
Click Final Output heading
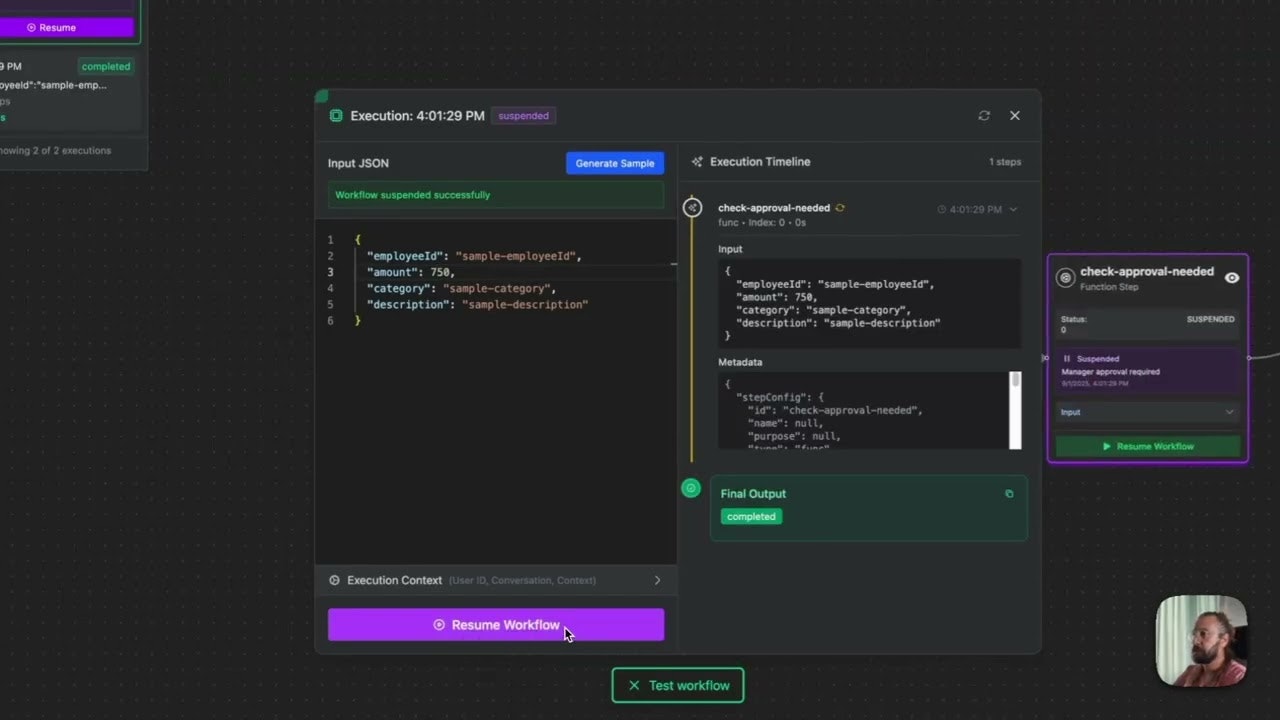[x=753, y=494]
